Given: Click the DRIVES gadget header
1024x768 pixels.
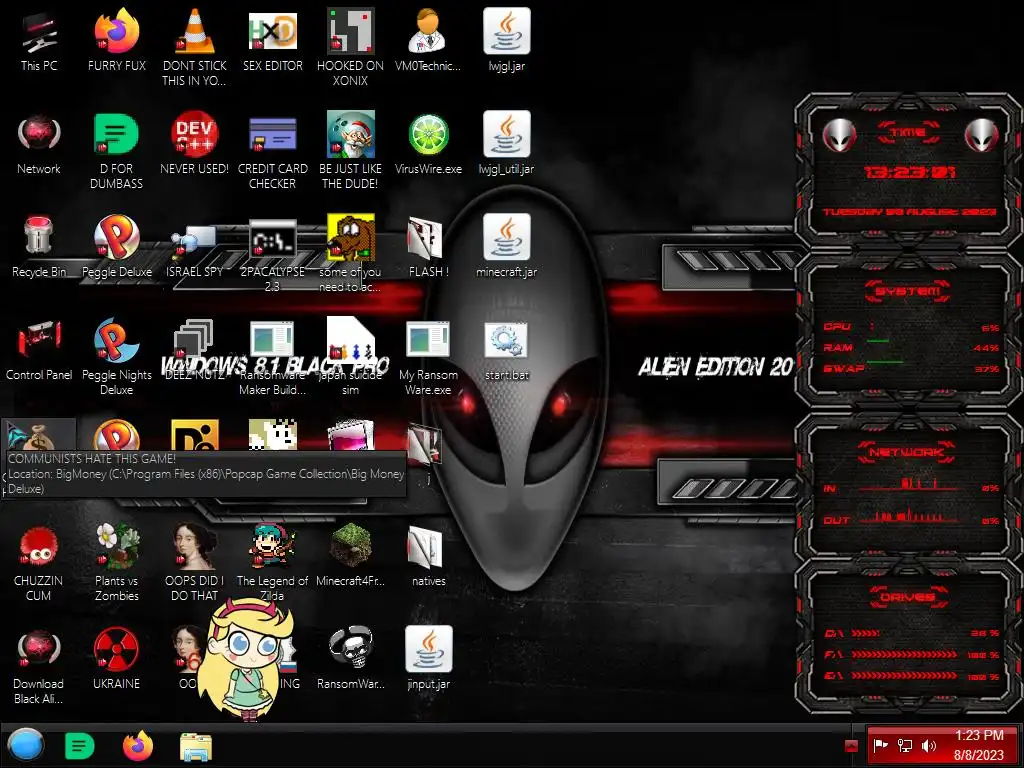Looking at the screenshot, I should pos(908,596).
